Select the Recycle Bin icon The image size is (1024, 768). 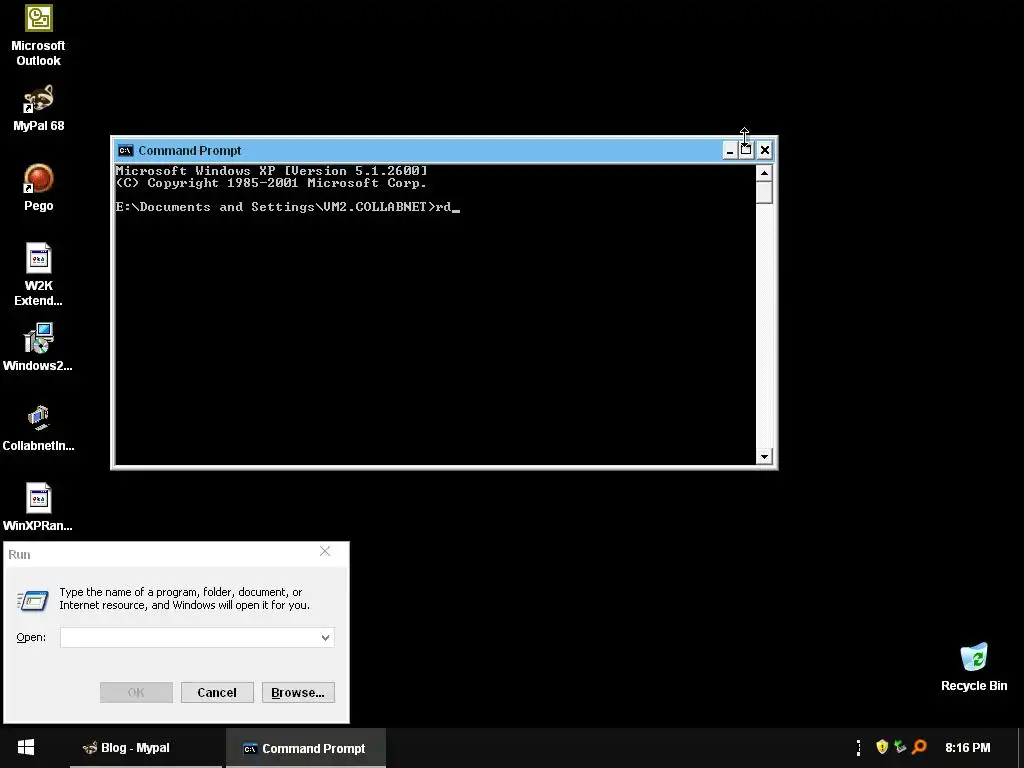[974, 667]
